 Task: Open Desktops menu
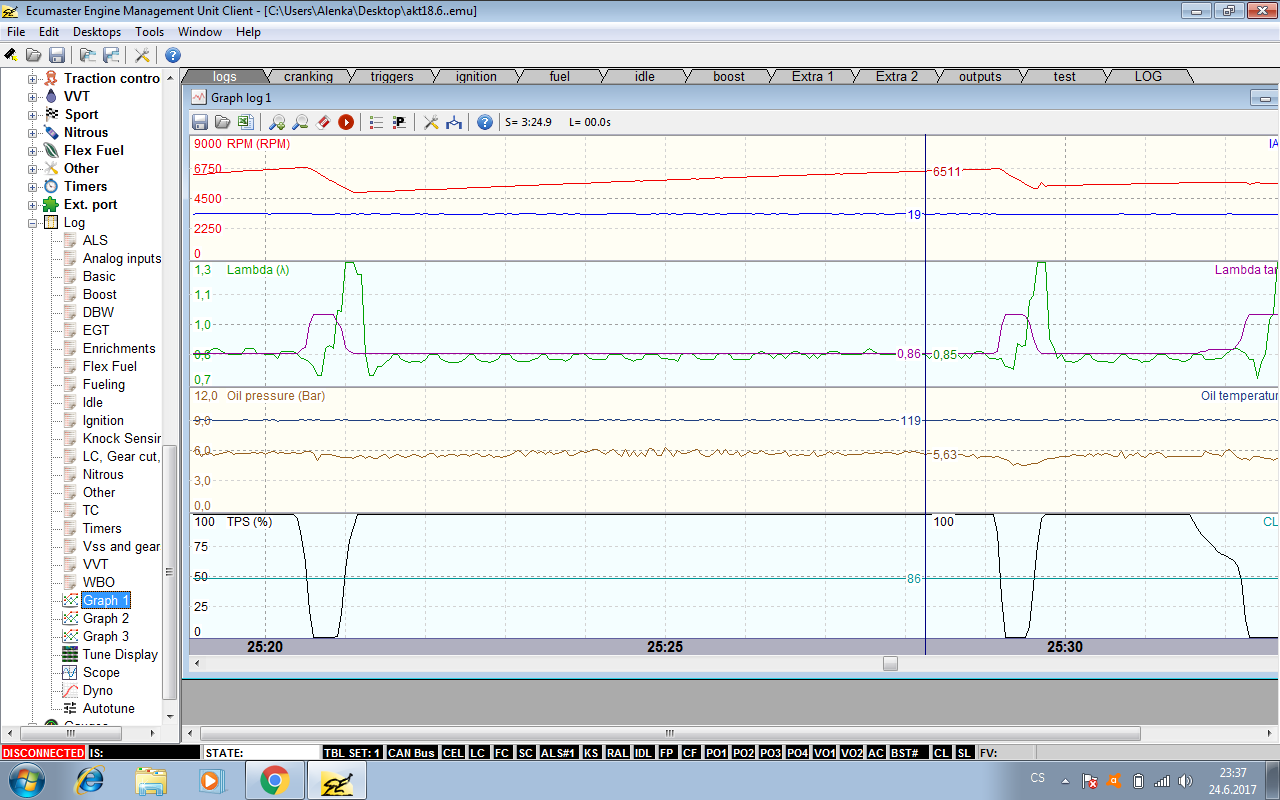click(97, 32)
